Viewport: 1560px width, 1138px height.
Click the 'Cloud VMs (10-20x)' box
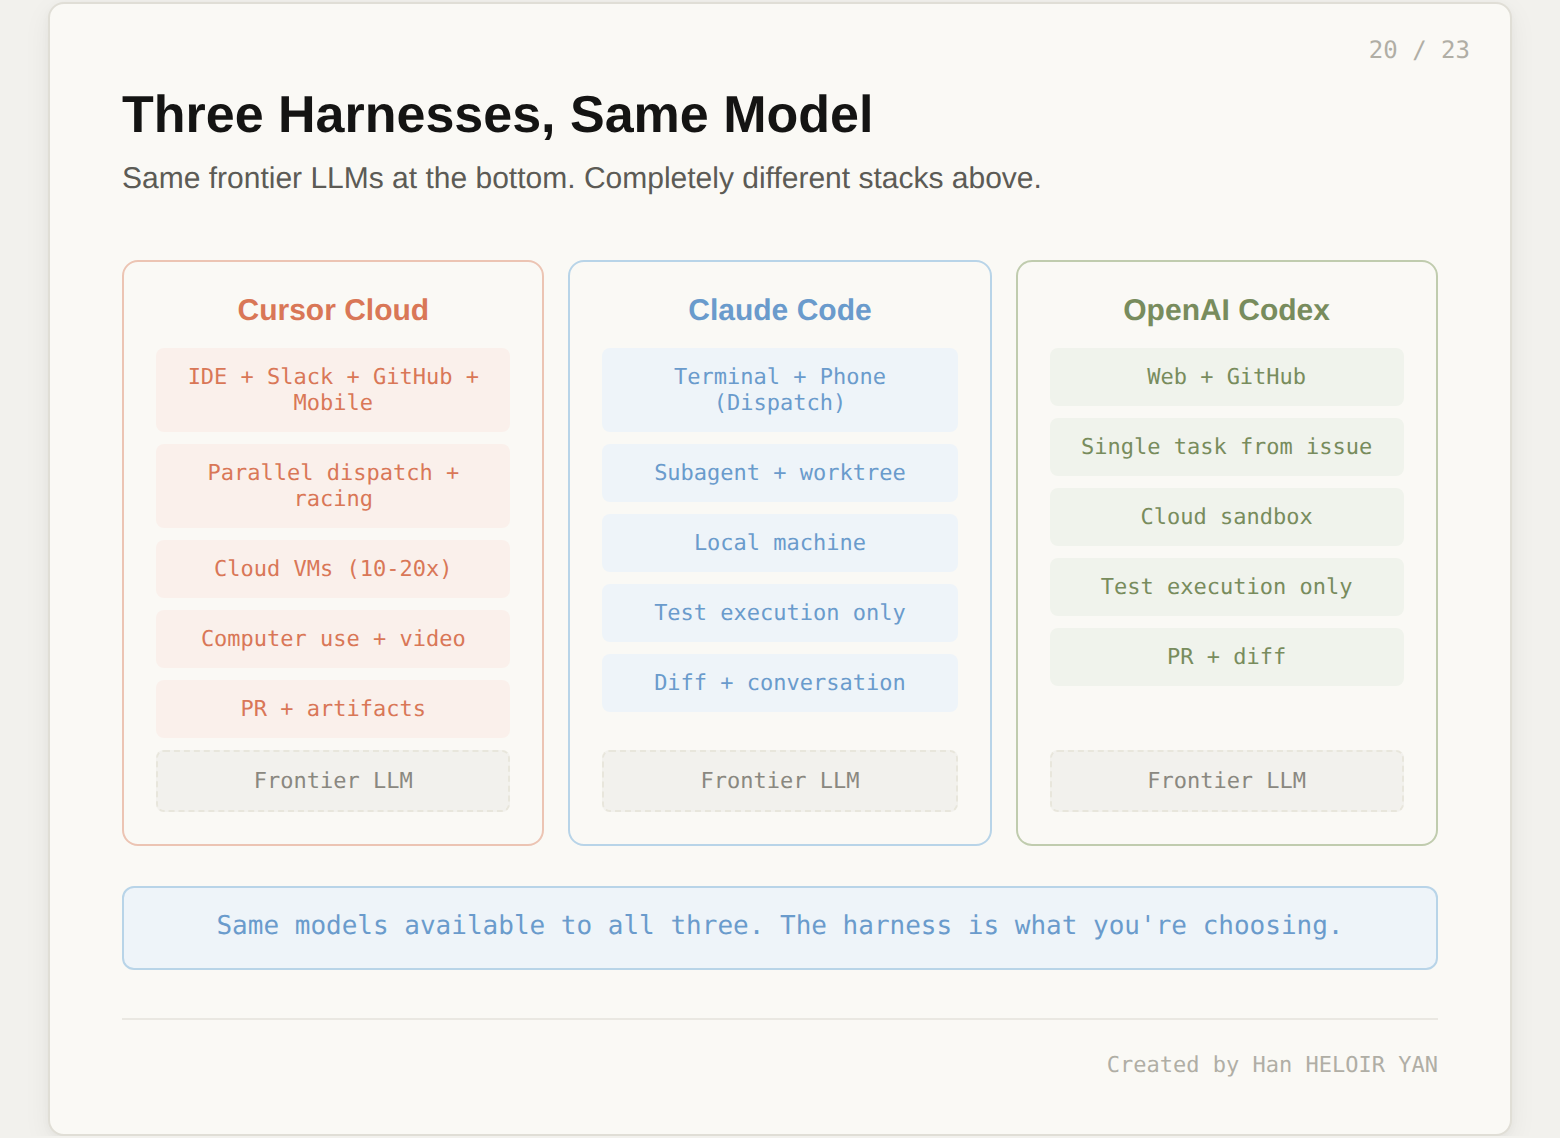coord(332,568)
